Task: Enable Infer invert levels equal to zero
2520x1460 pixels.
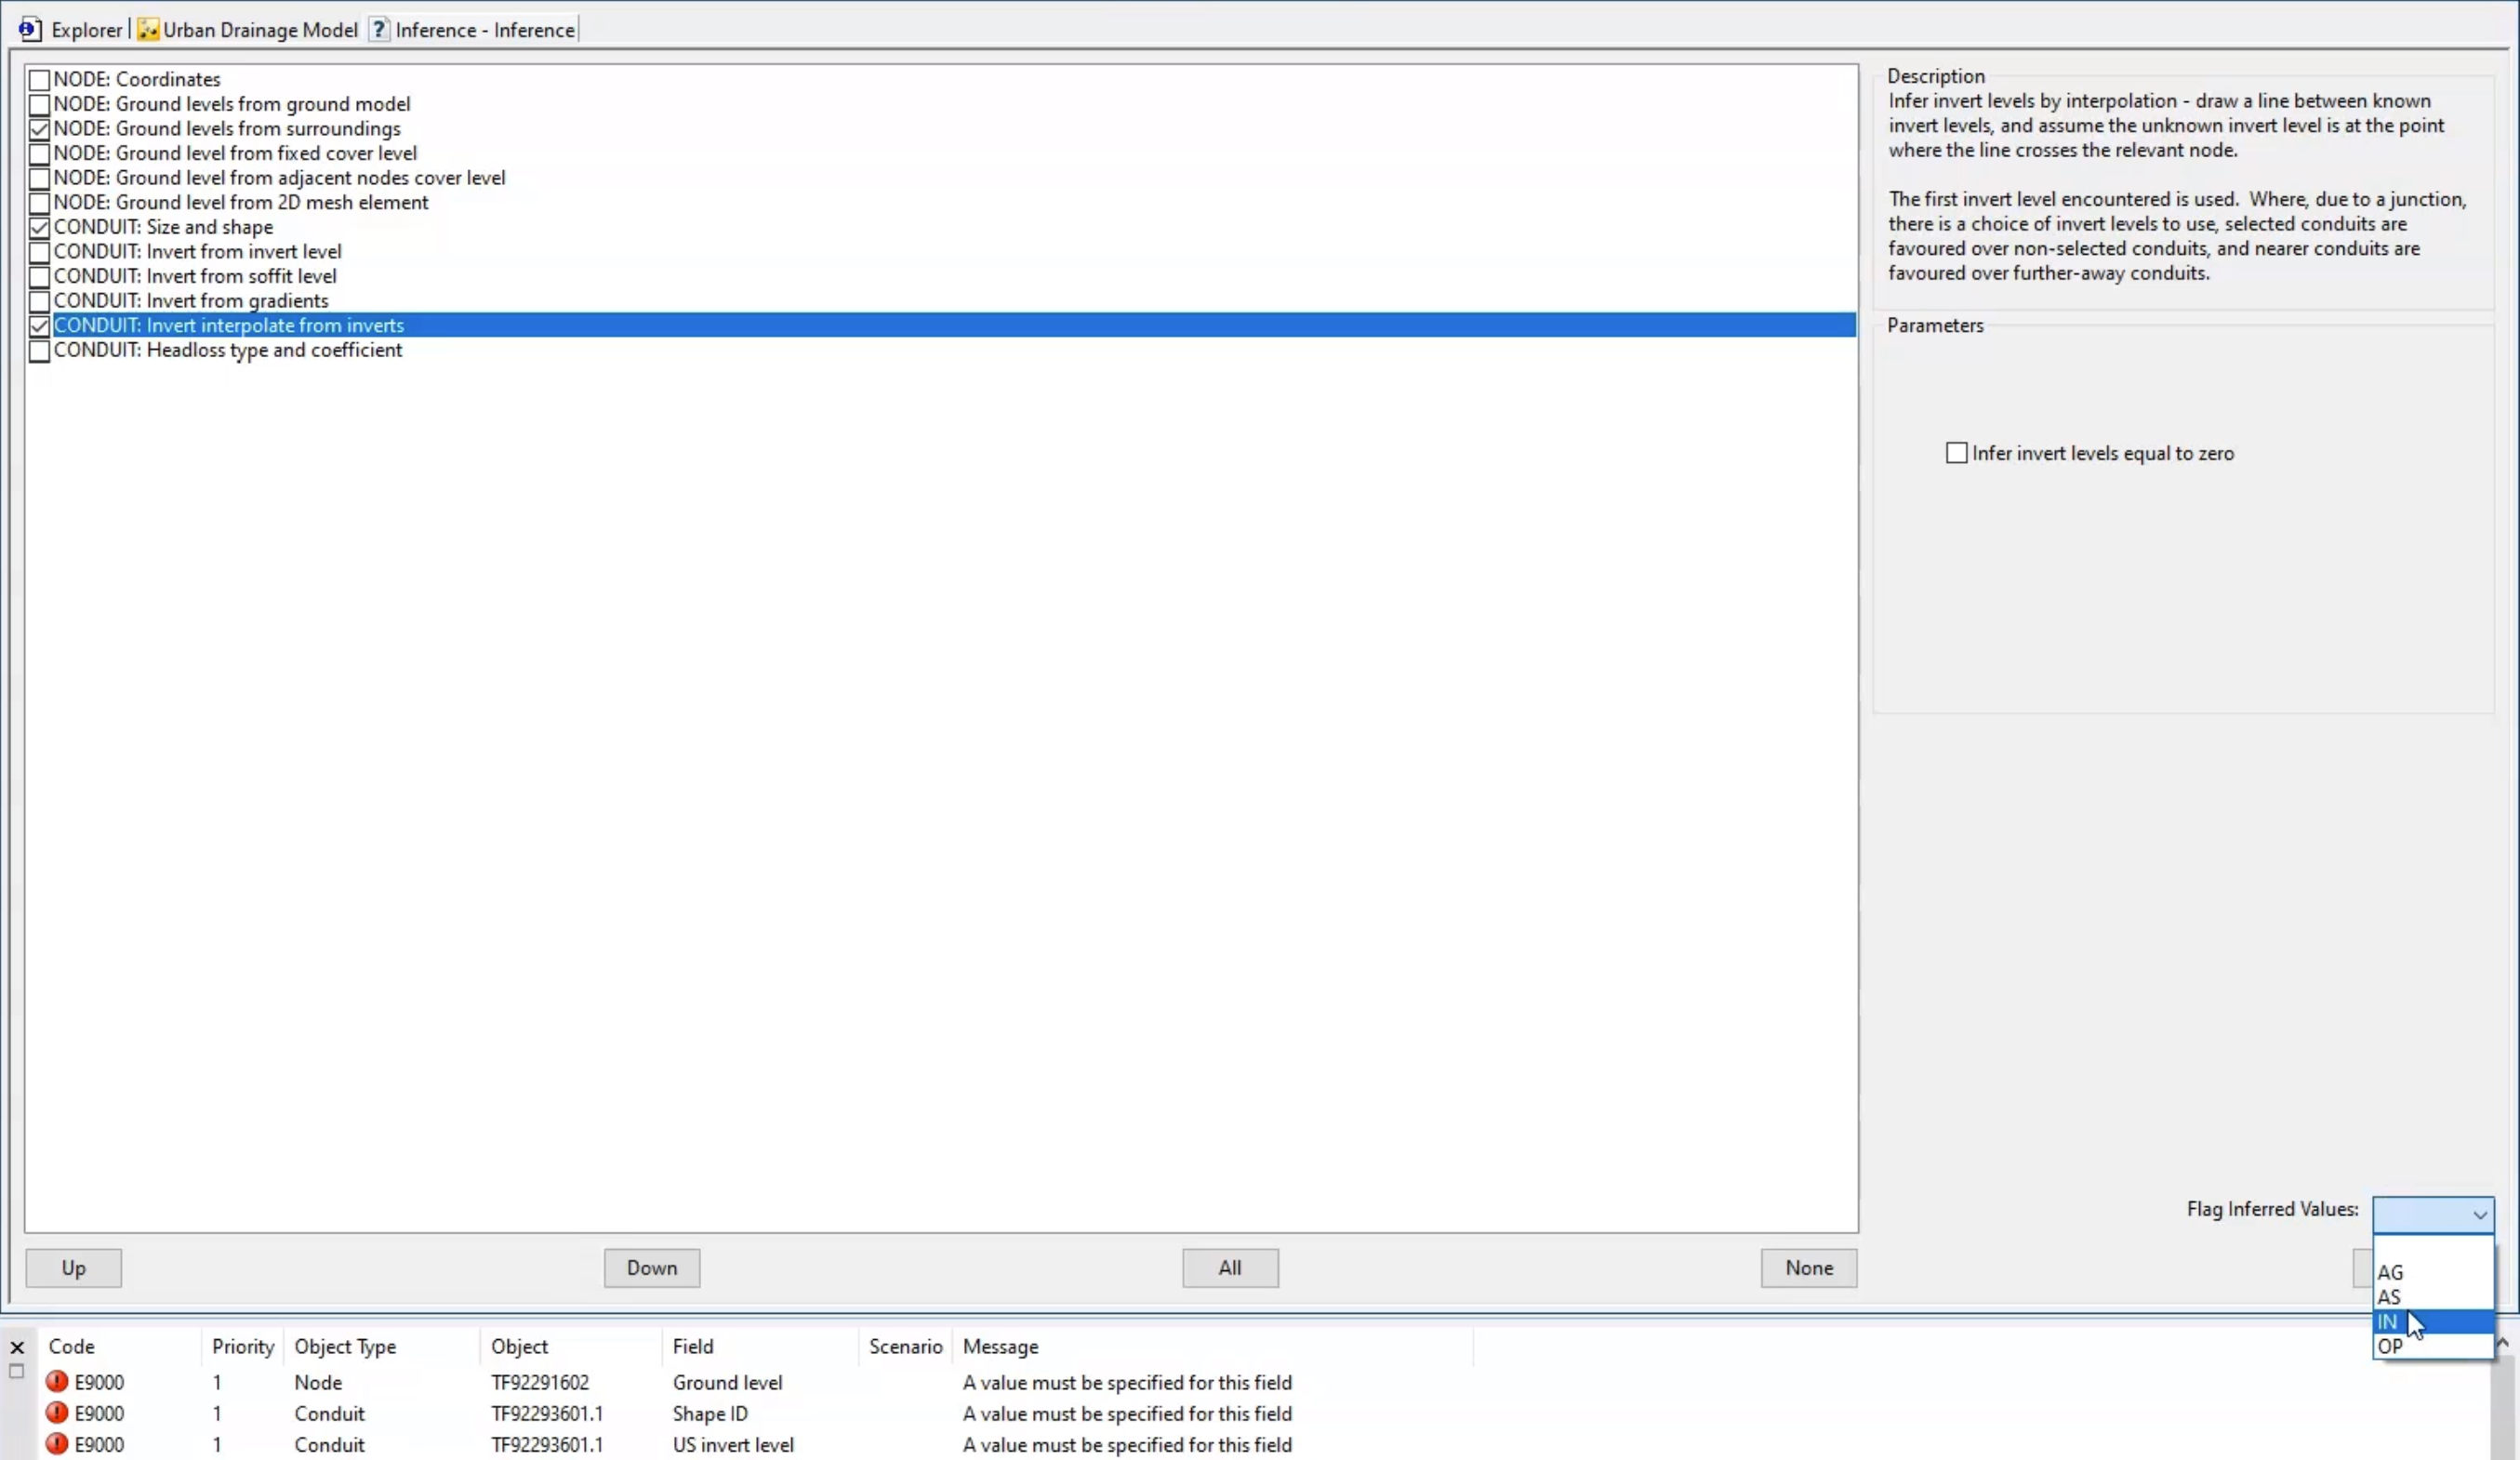Action: coord(1954,452)
